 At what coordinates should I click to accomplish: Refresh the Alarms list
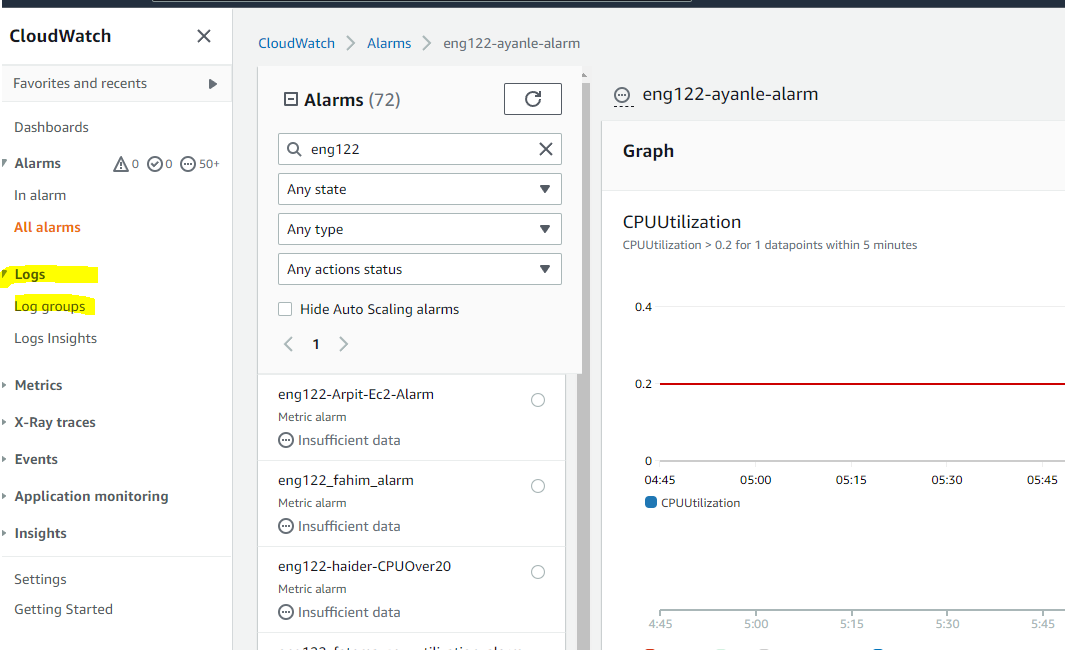click(x=532, y=98)
